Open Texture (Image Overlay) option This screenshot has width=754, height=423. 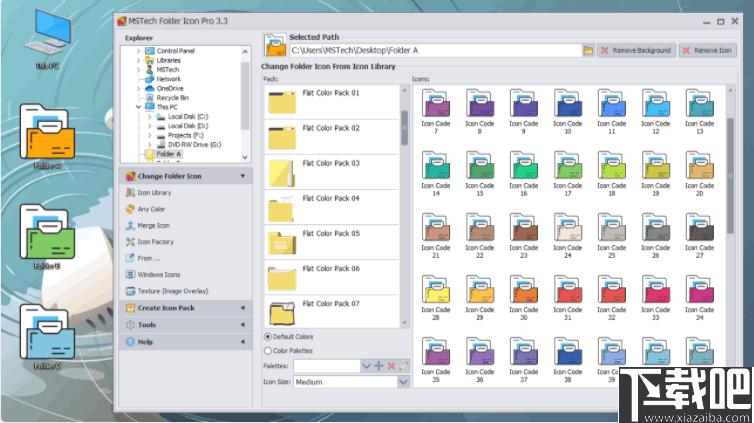(x=171, y=291)
